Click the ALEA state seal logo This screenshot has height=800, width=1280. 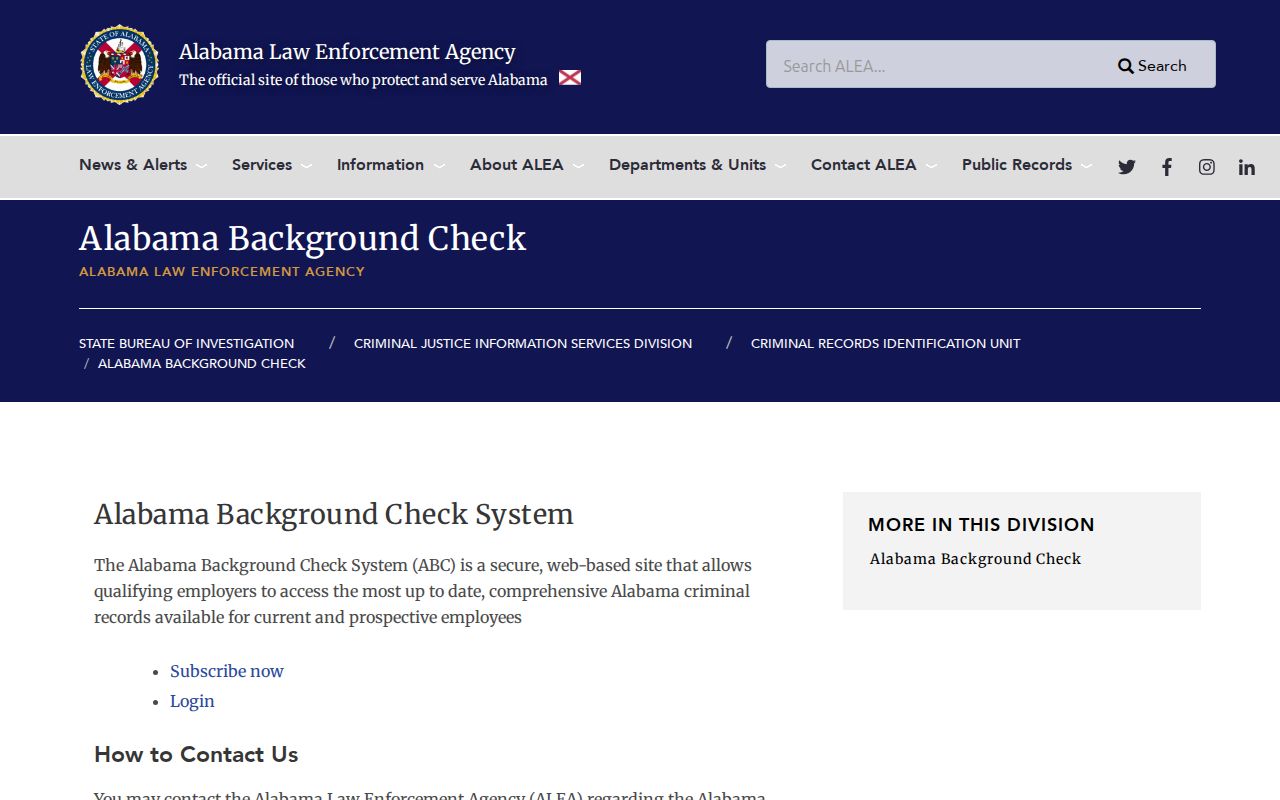coord(120,65)
